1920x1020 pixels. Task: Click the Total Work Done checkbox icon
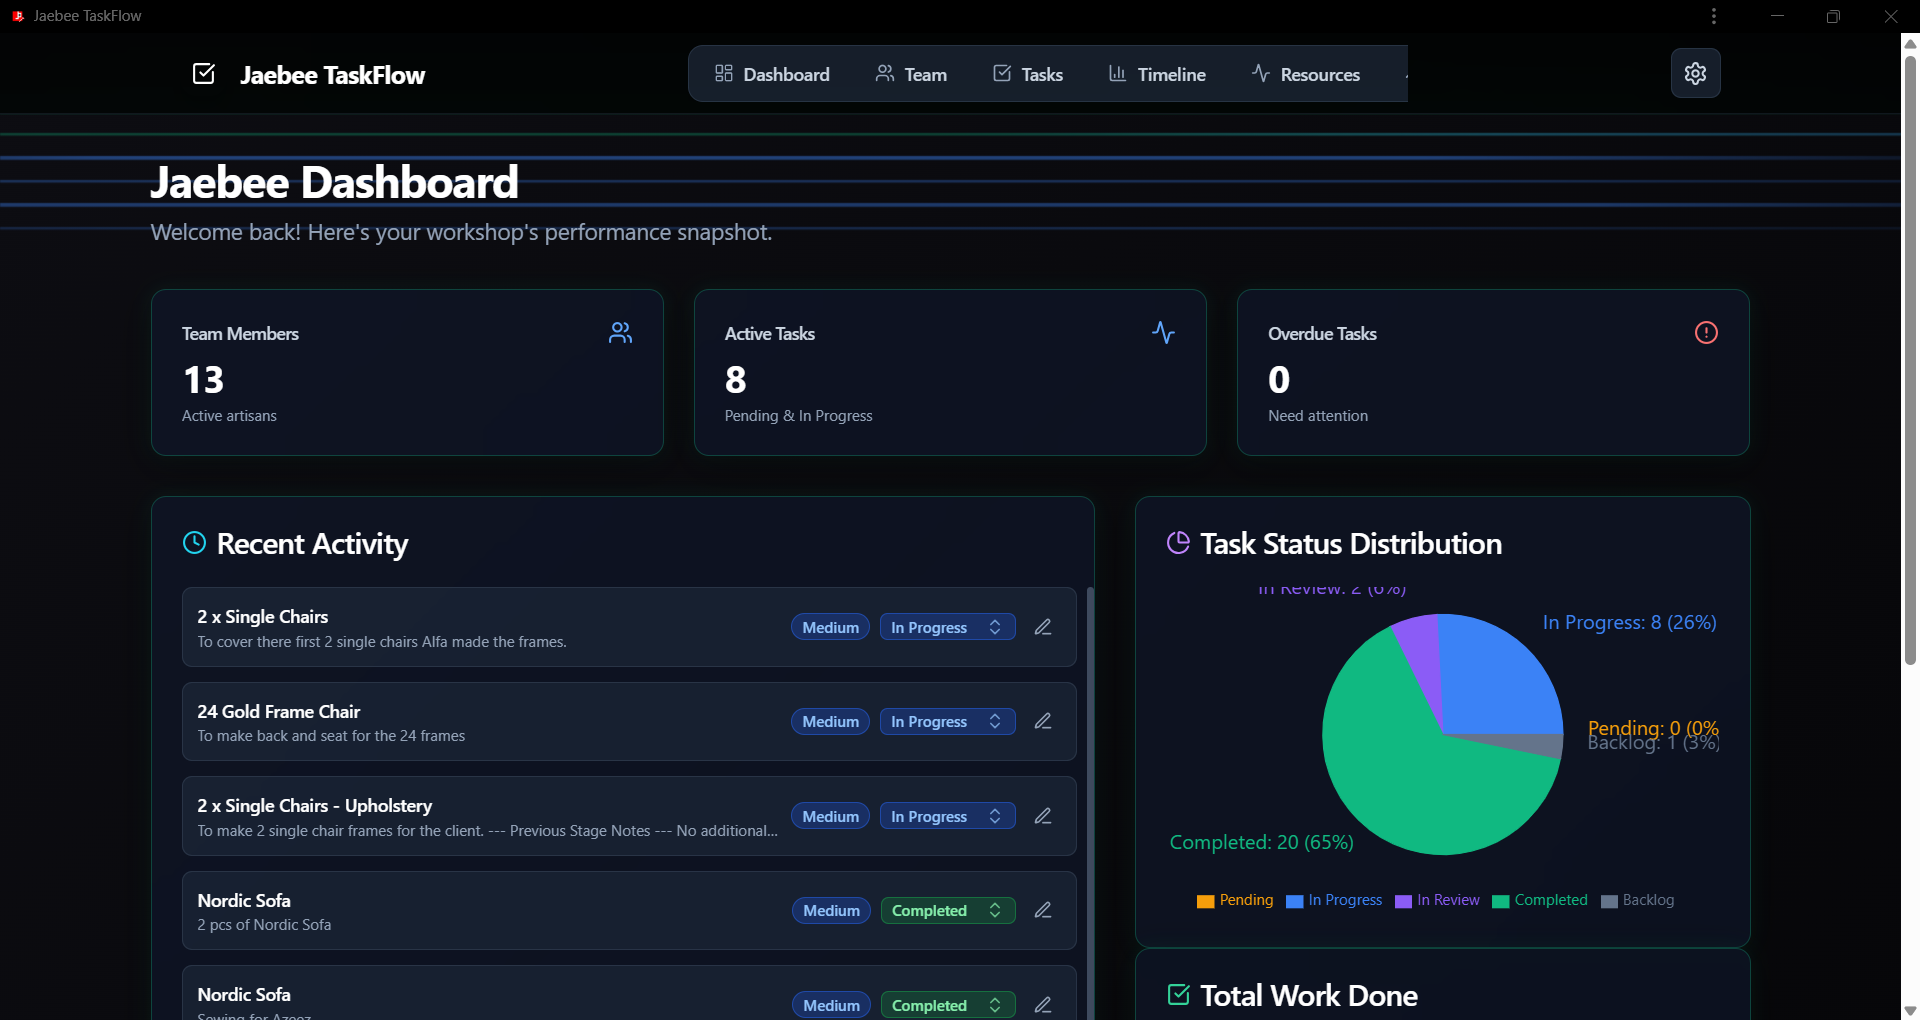click(x=1178, y=995)
